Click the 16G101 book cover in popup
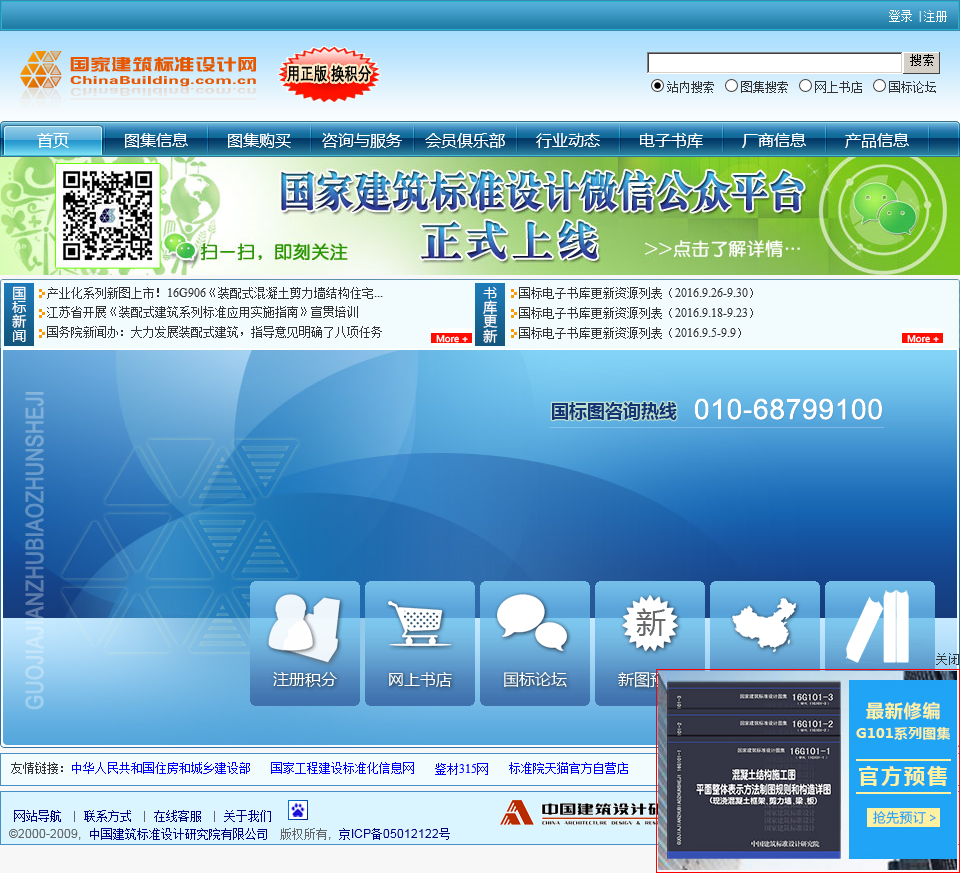This screenshot has height=873, width=960. [752, 770]
